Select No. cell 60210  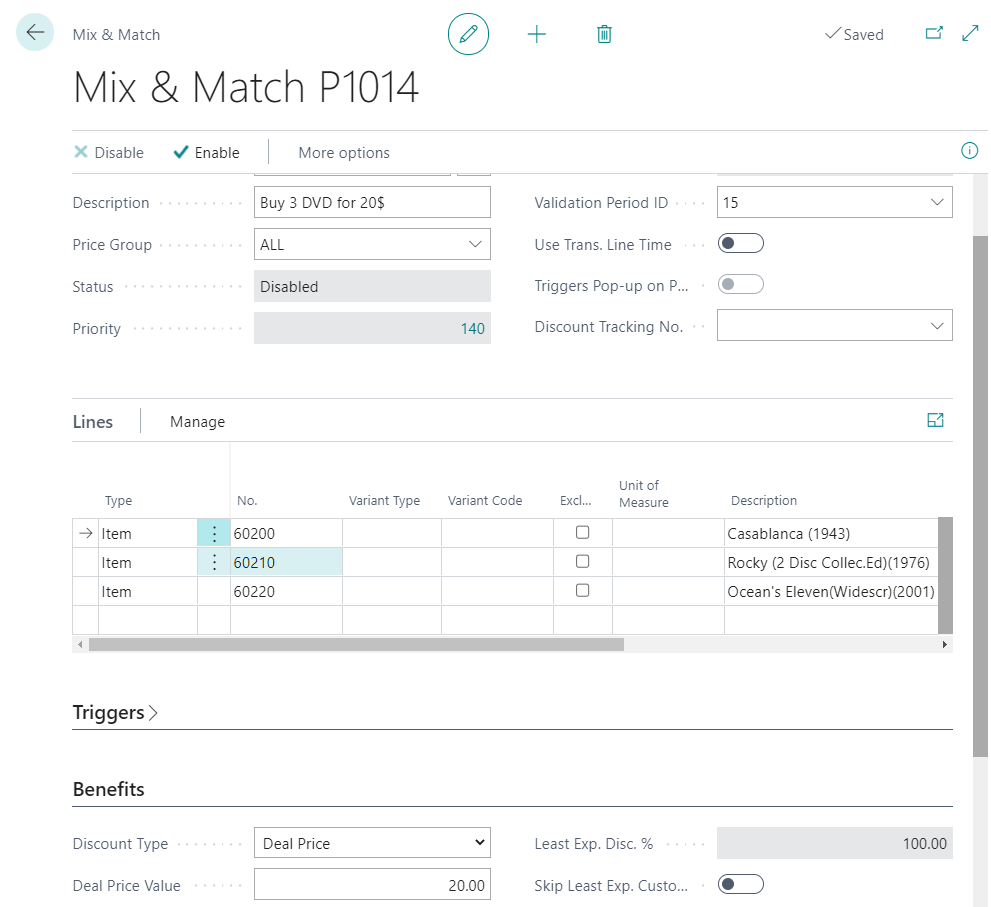286,563
